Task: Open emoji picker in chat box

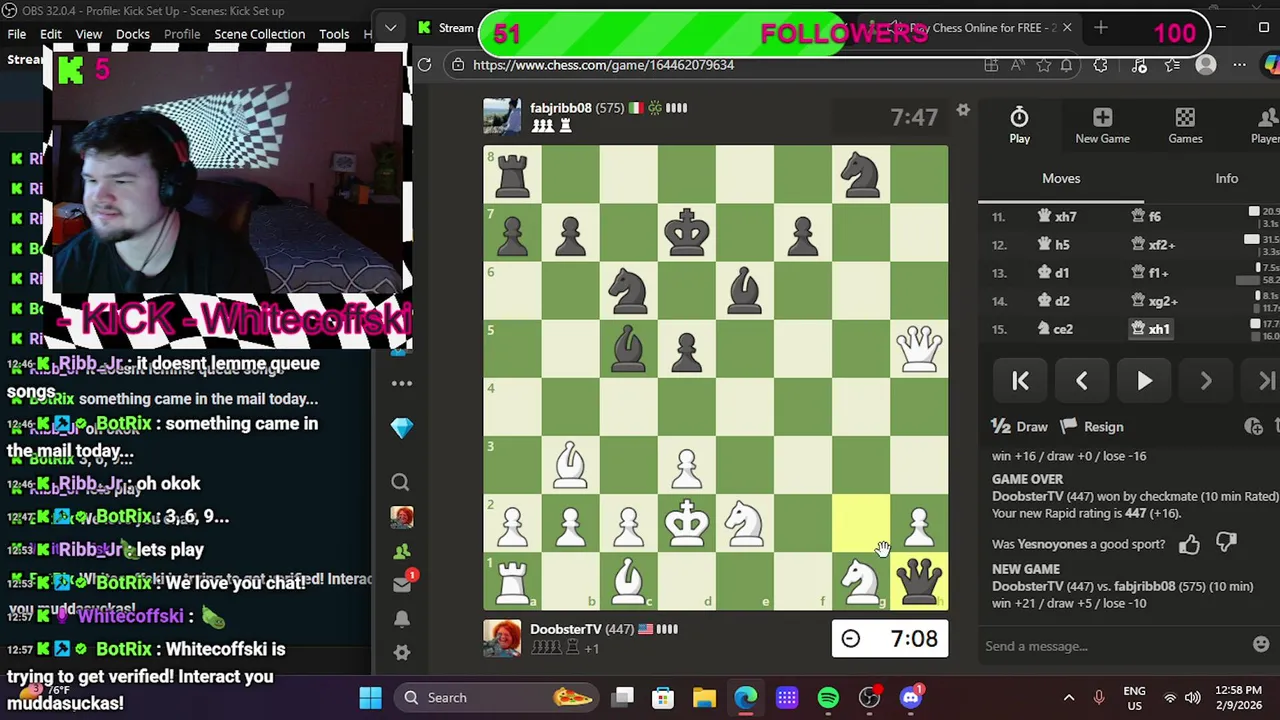Action: tap(1261, 645)
